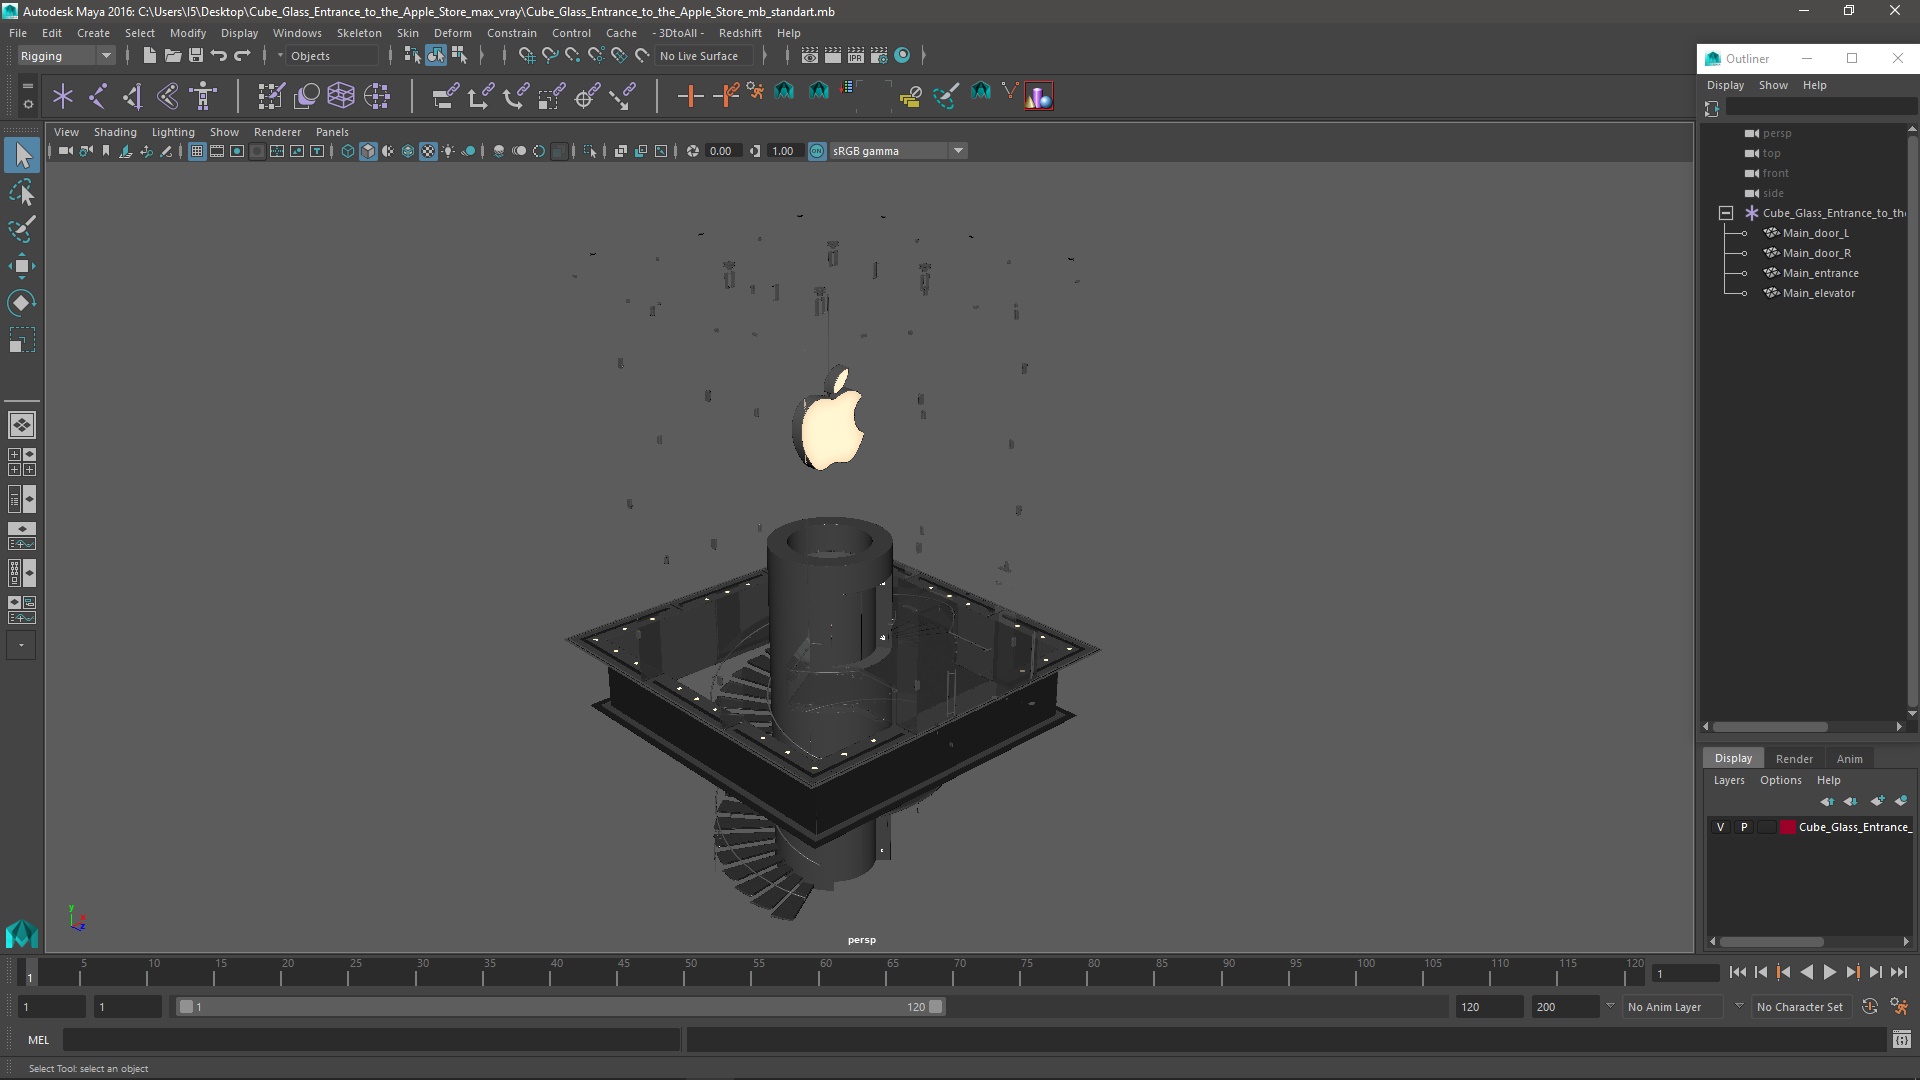Click the Save Scene disk icon
1920x1080 pixels.
(196, 56)
